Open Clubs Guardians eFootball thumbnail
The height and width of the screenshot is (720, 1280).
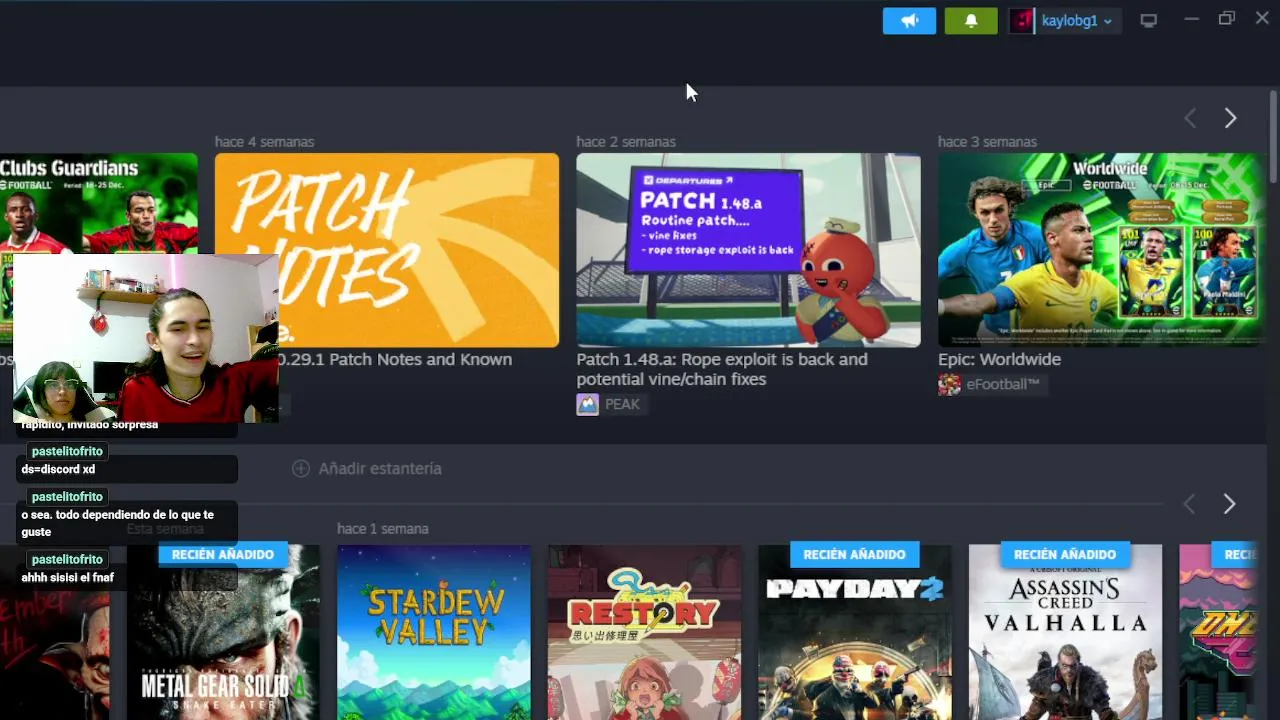[x=99, y=203]
